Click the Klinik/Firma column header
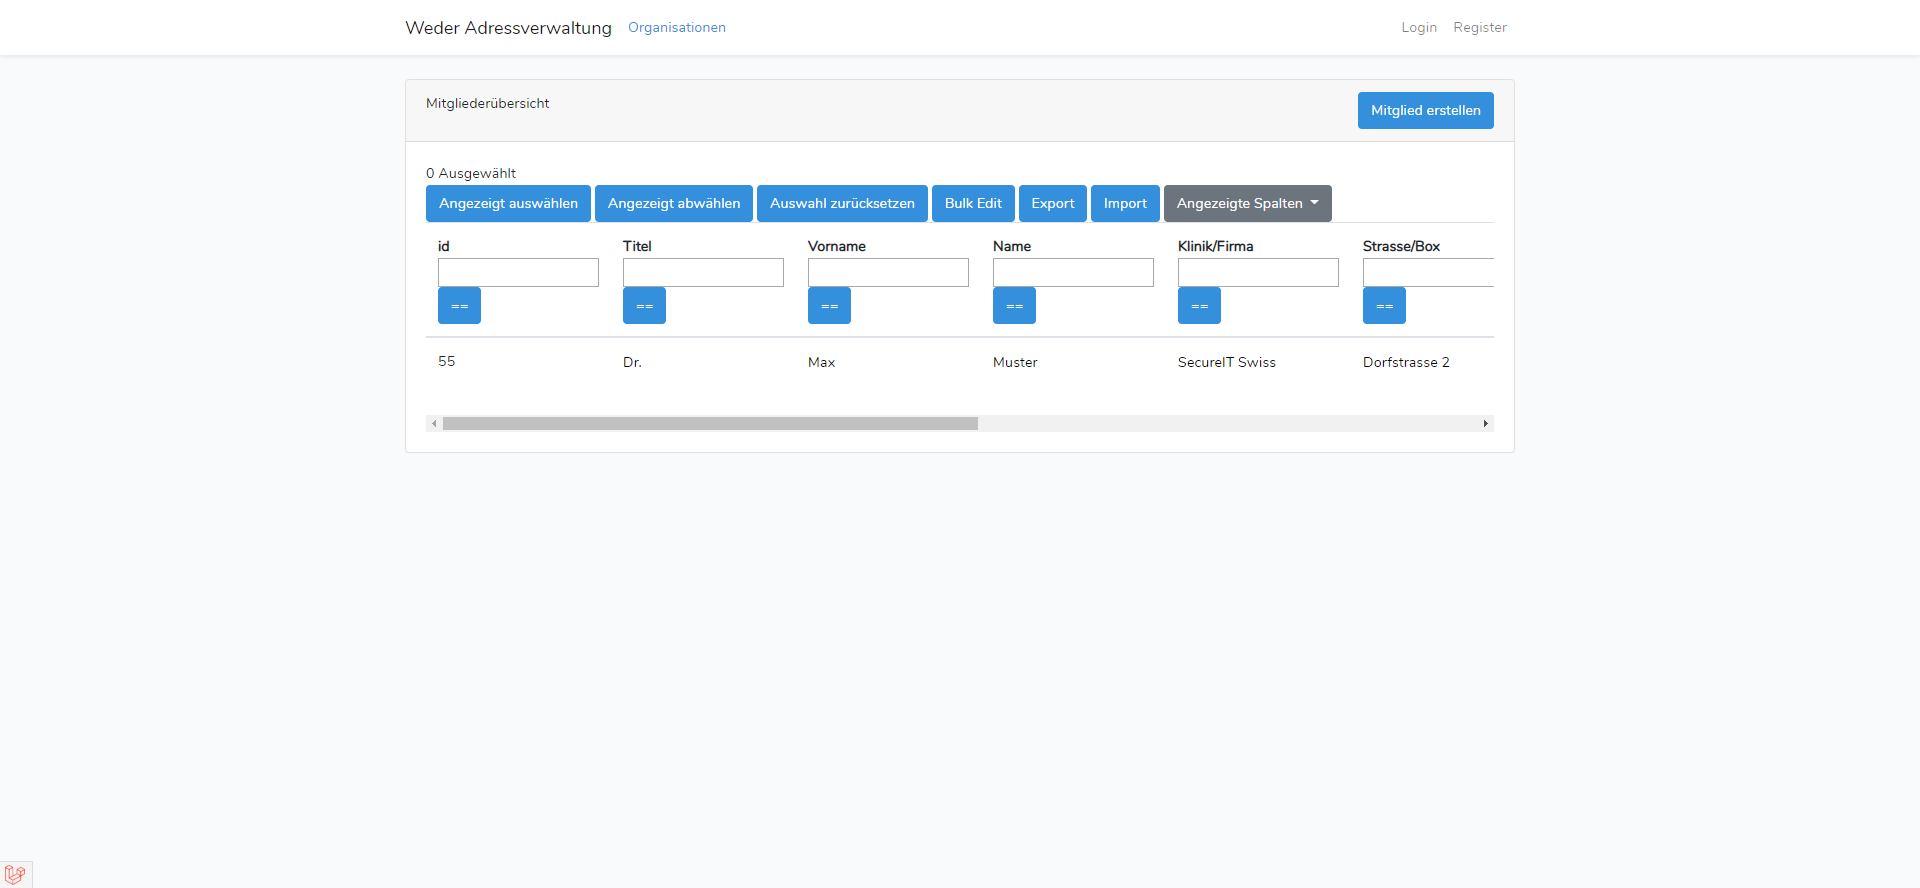The image size is (1920, 888). point(1215,246)
